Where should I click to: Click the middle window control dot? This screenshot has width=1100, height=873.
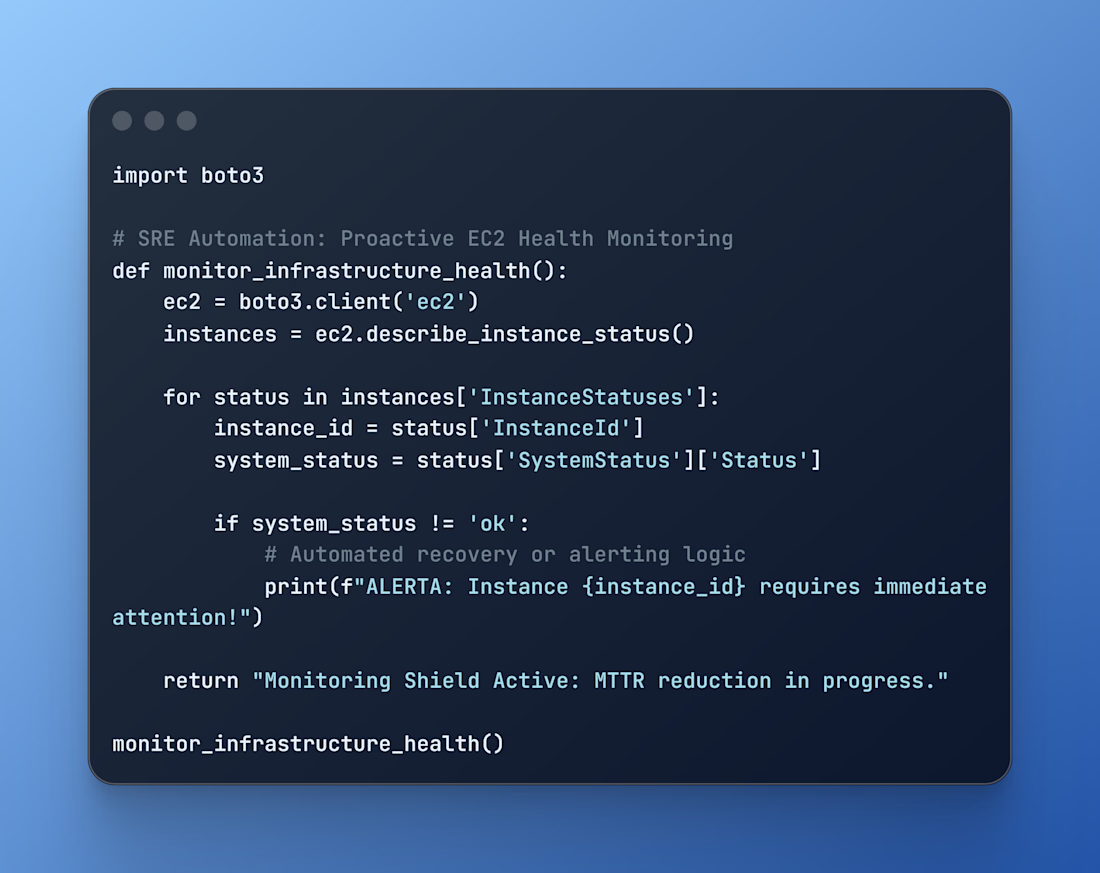click(154, 121)
